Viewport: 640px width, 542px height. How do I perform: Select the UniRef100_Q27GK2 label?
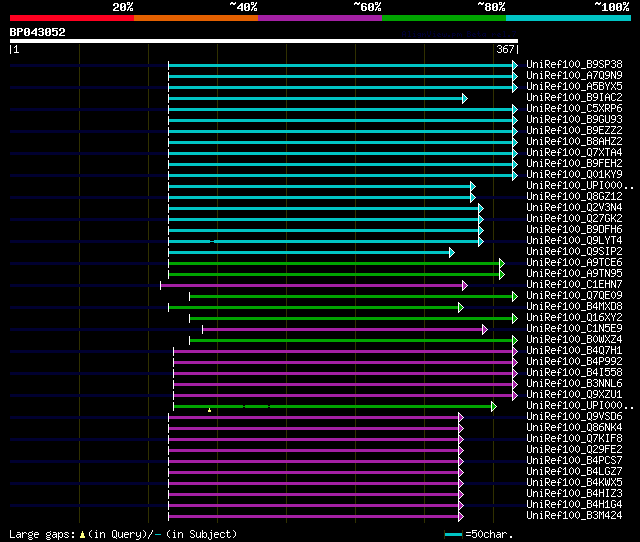coord(574,219)
